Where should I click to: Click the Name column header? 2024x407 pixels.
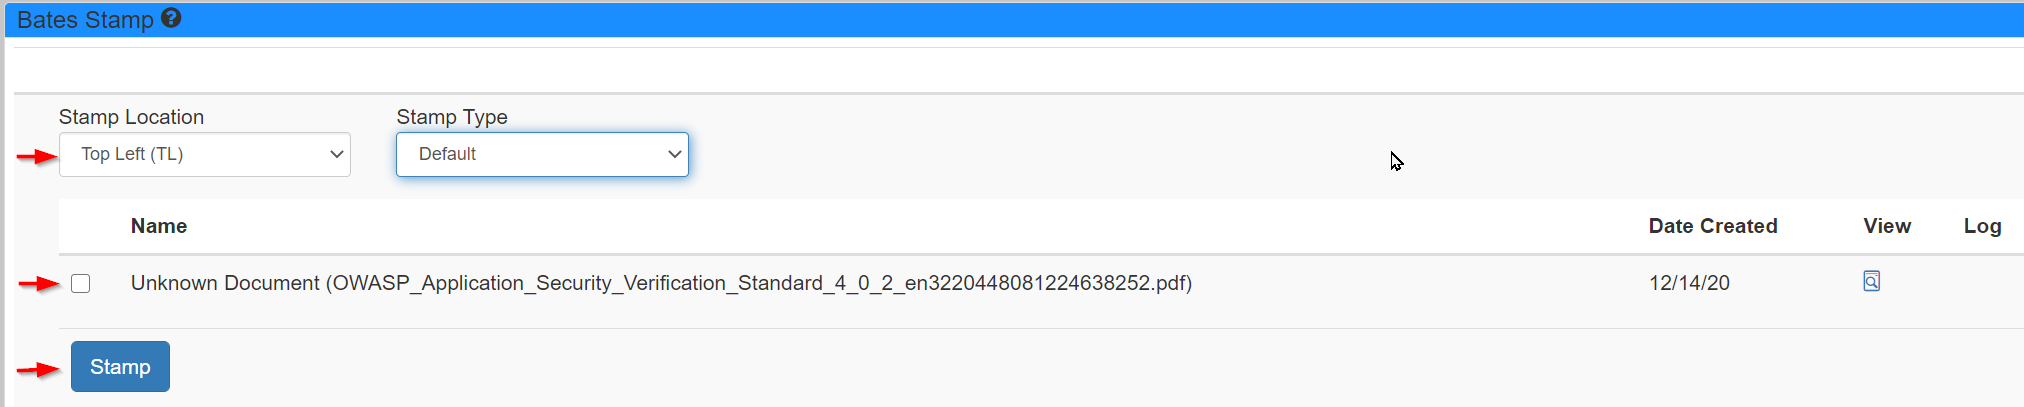click(x=159, y=226)
